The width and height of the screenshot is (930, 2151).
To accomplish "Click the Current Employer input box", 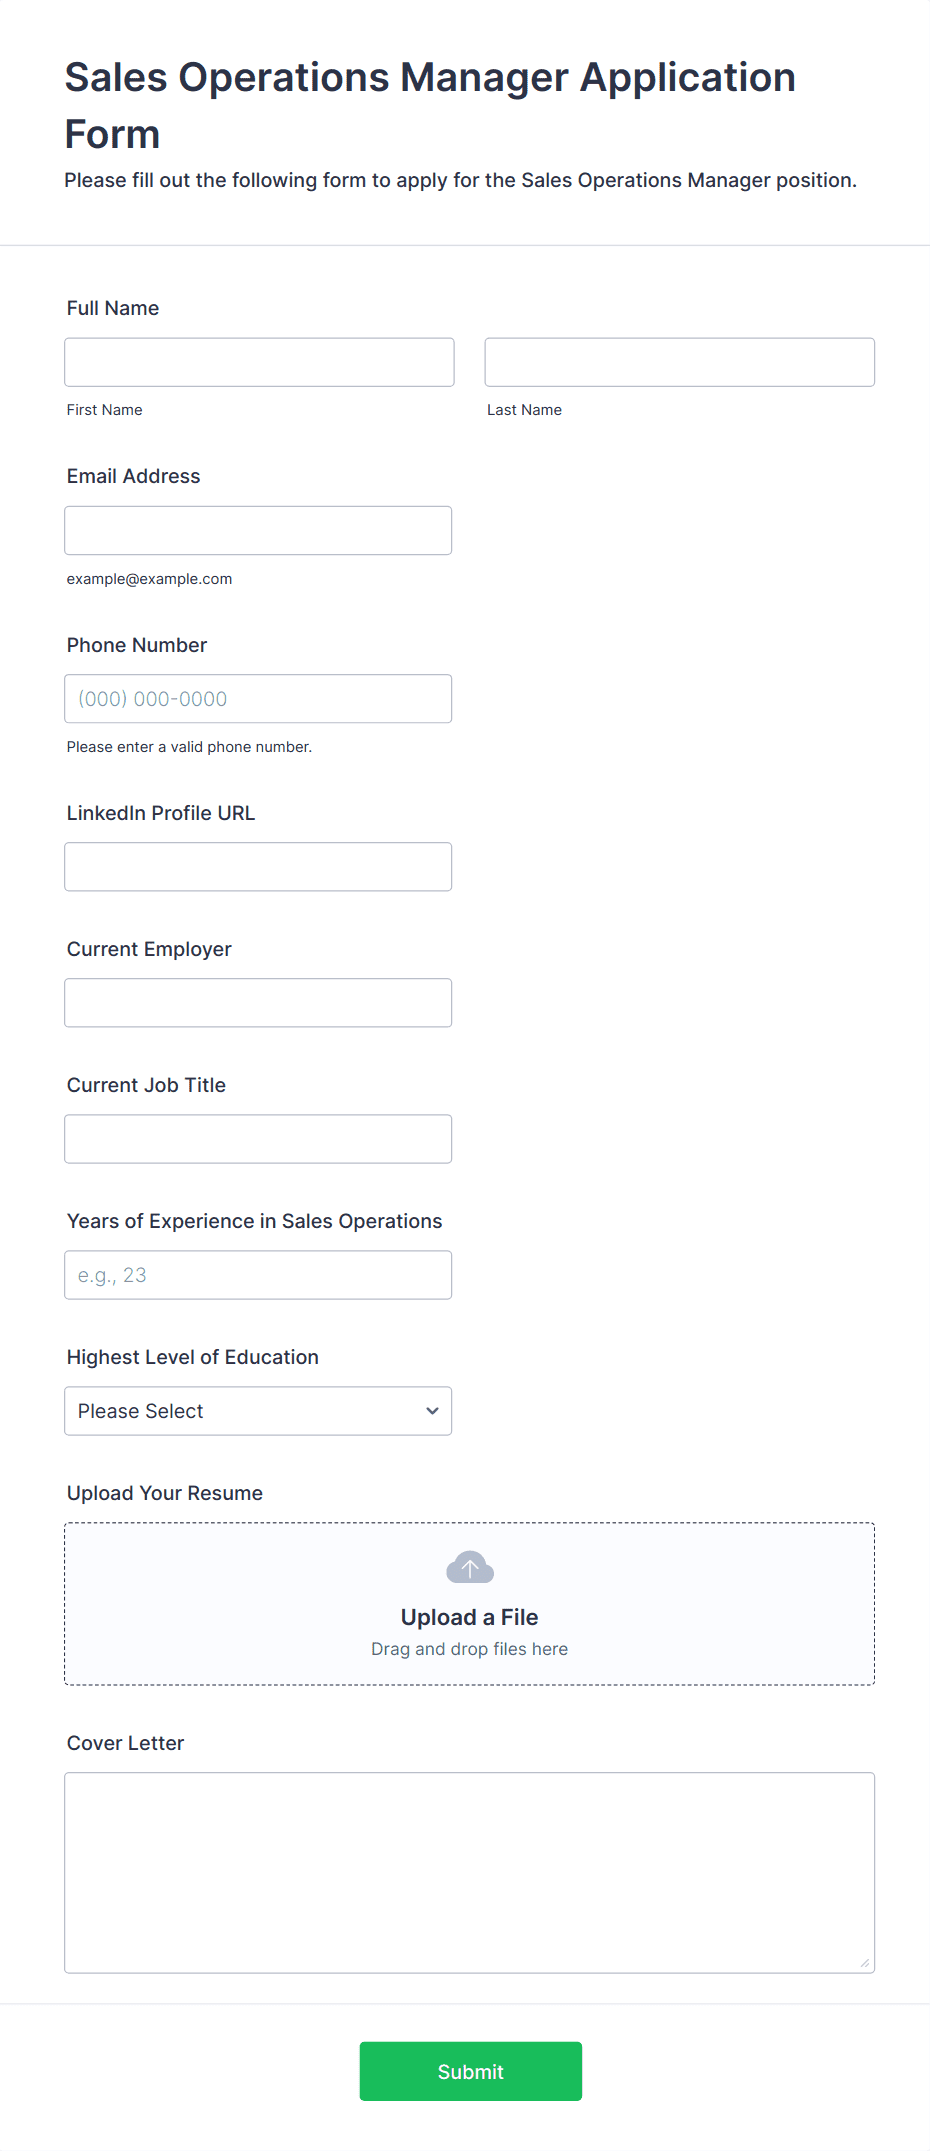I will coord(258,1003).
